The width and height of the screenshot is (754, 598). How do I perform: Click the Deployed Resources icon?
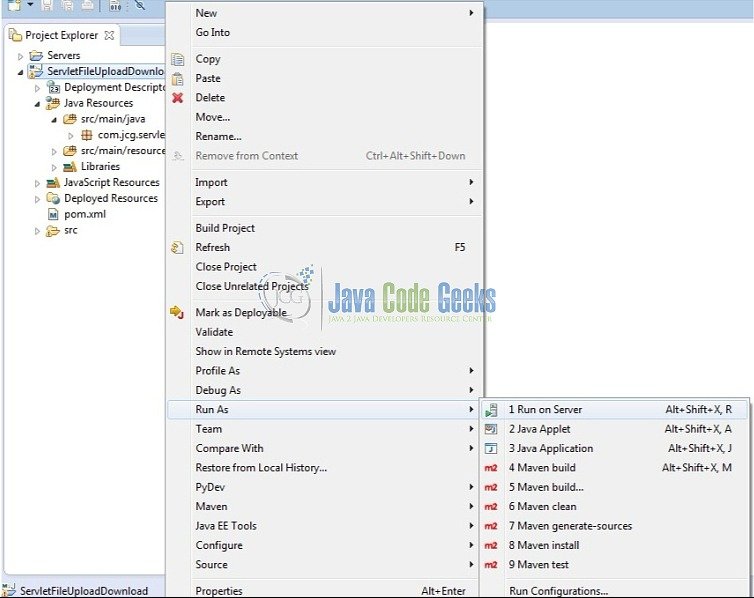pyautogui.click(x=53, y=199)
